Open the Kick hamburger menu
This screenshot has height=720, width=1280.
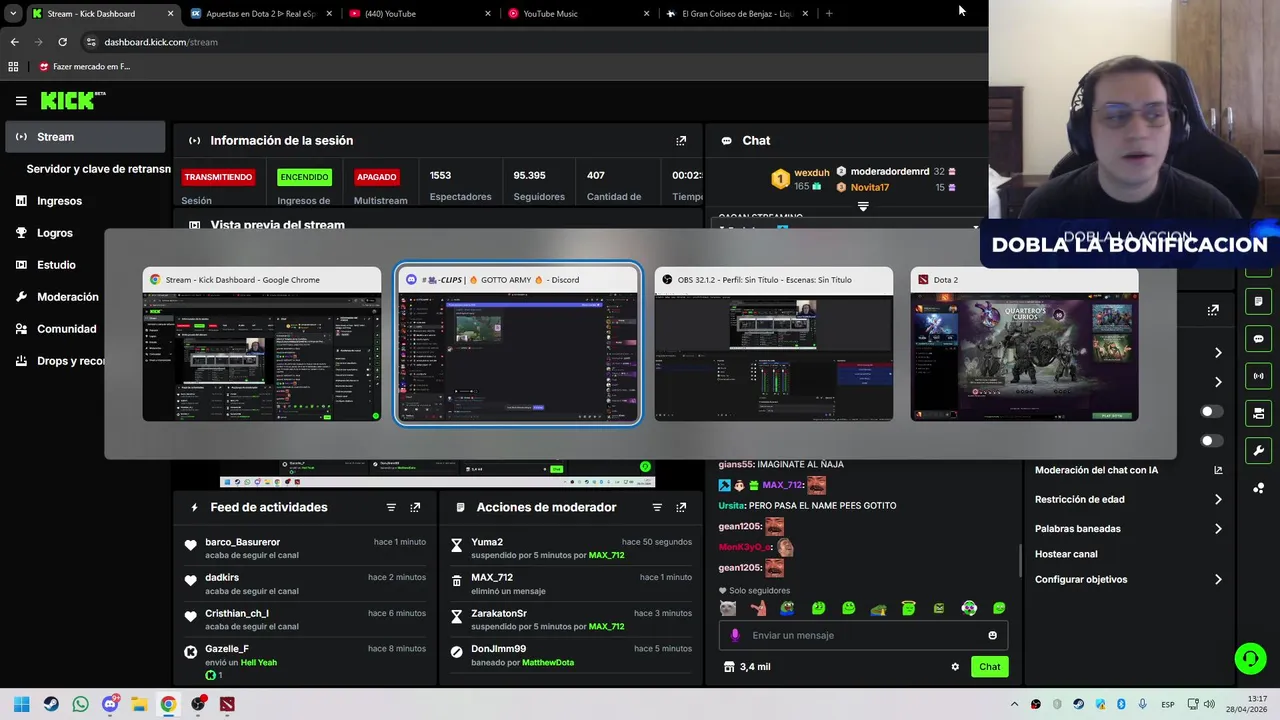click(21, 100)
